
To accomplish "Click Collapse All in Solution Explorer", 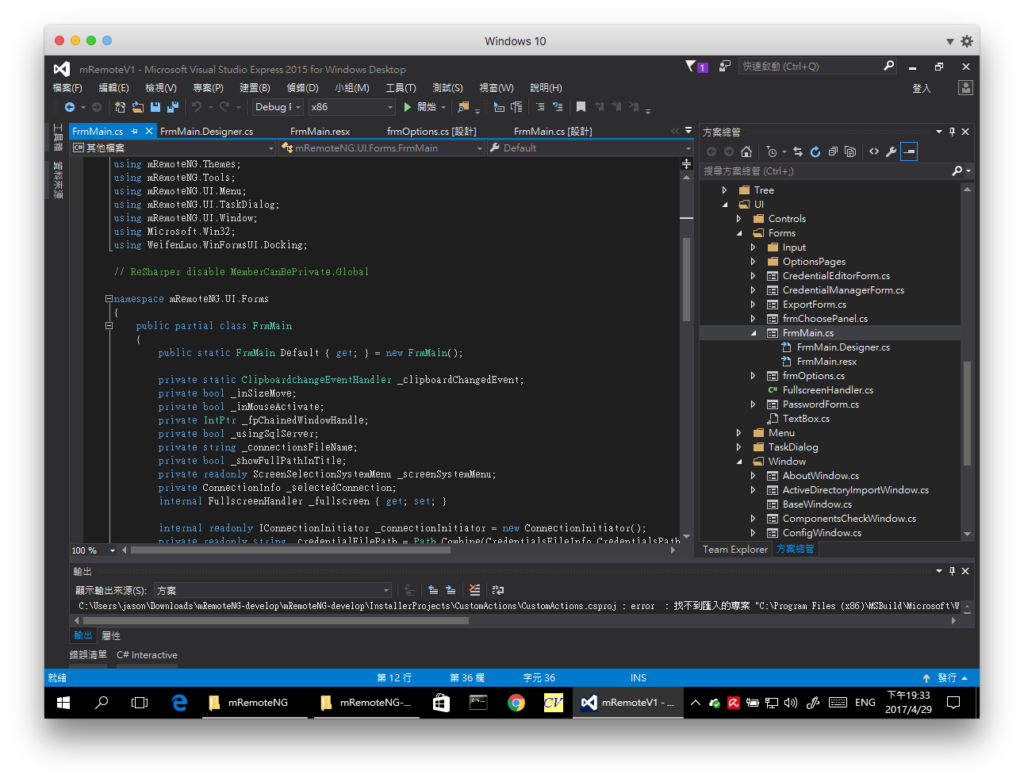I will [833, 152].
